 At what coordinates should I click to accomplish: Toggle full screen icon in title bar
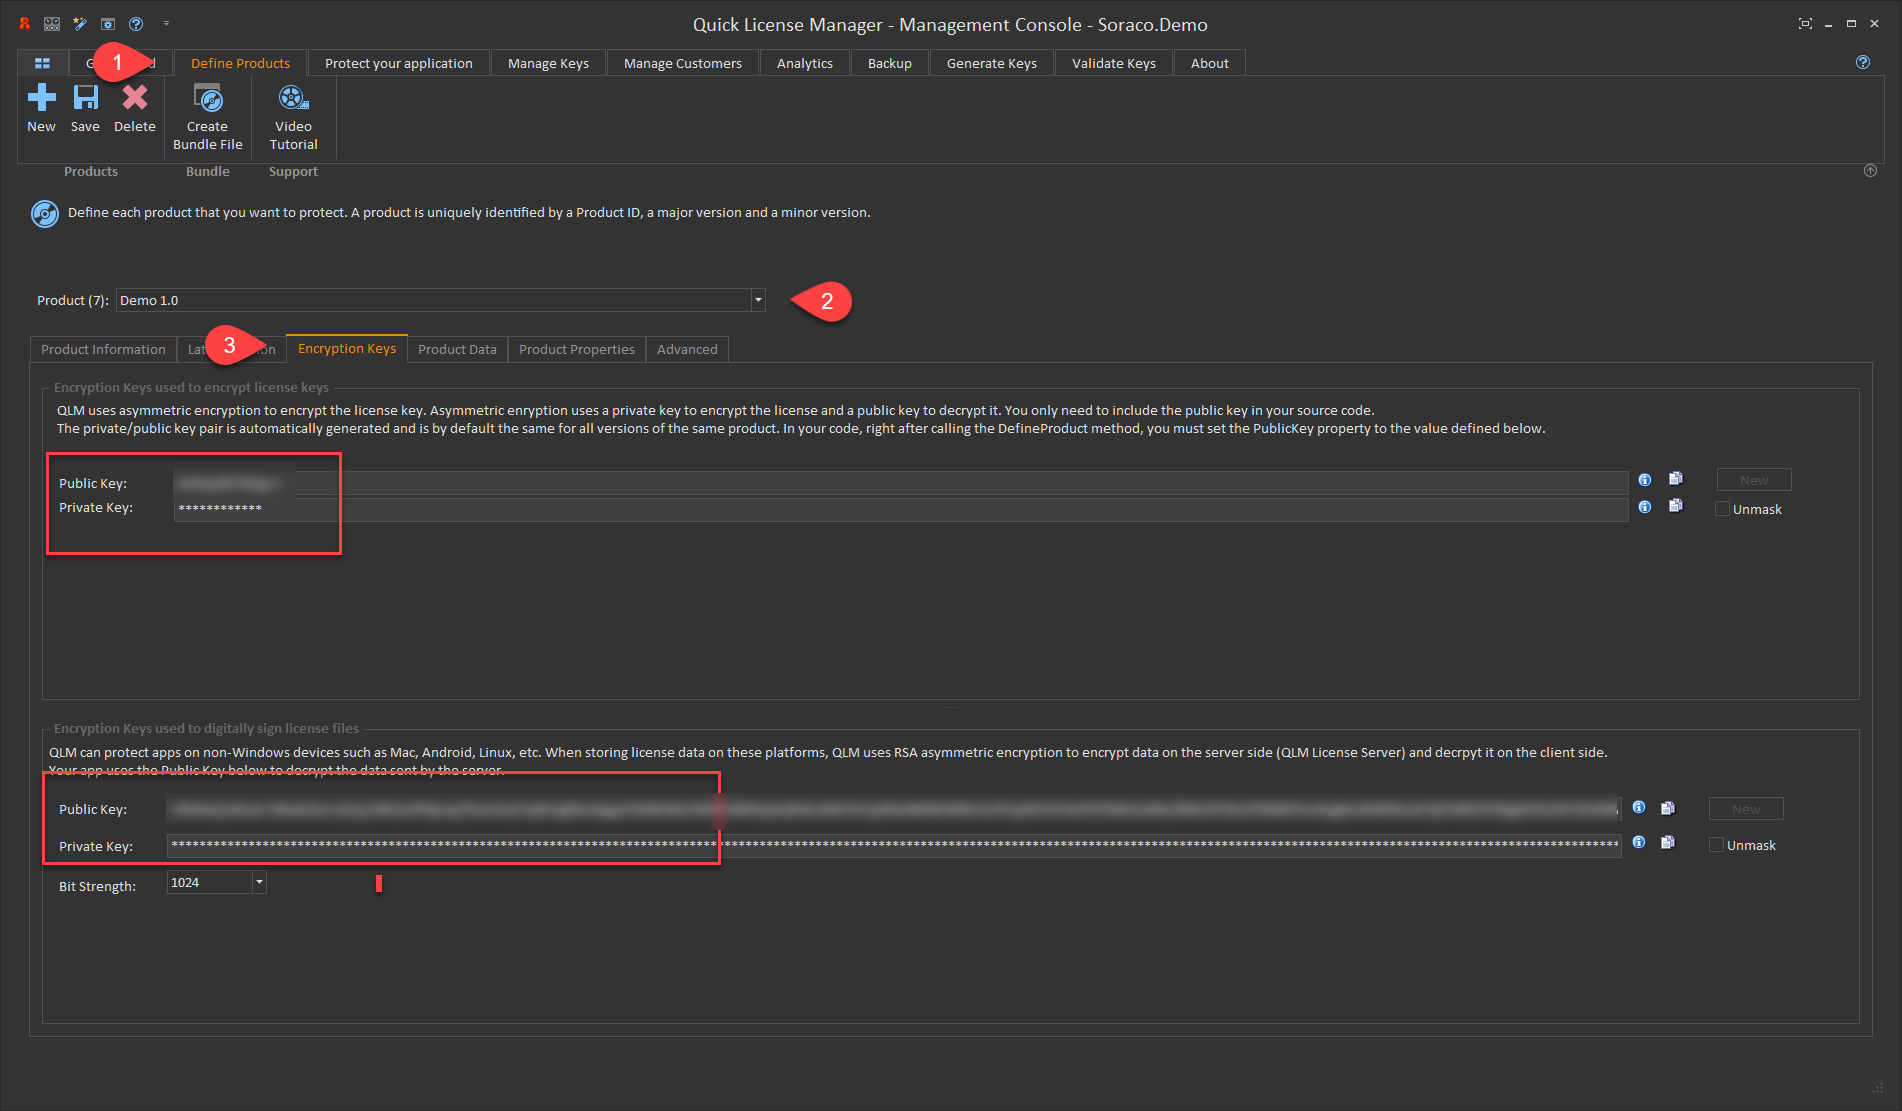[1805, 24]
